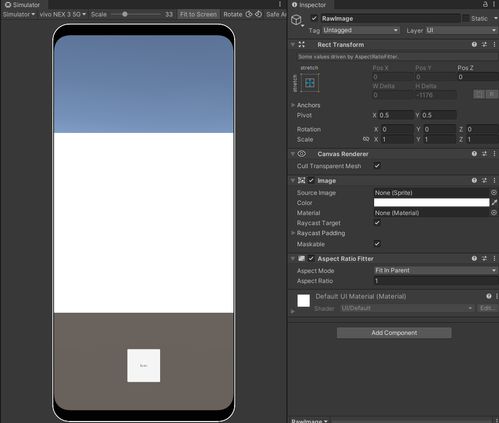
Task: Open Aspect Mode Fit In Parent dropdown
Action: (435, 270)
